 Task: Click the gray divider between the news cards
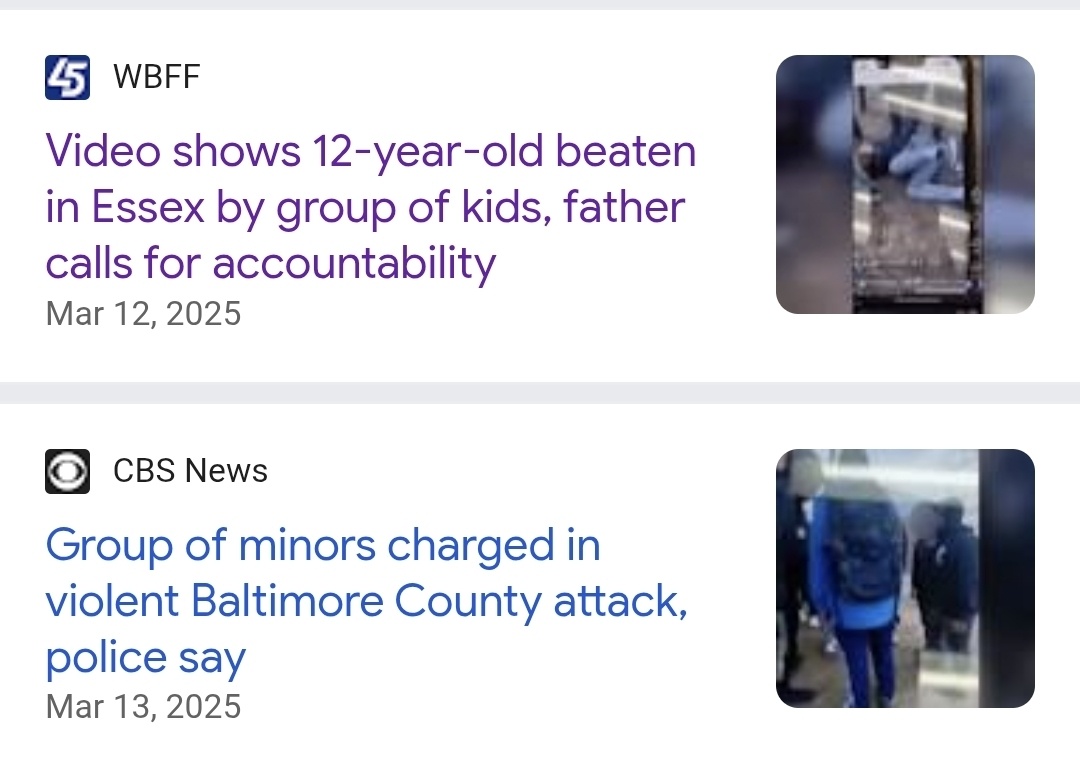pyautogui.click(x=540, y=392)
